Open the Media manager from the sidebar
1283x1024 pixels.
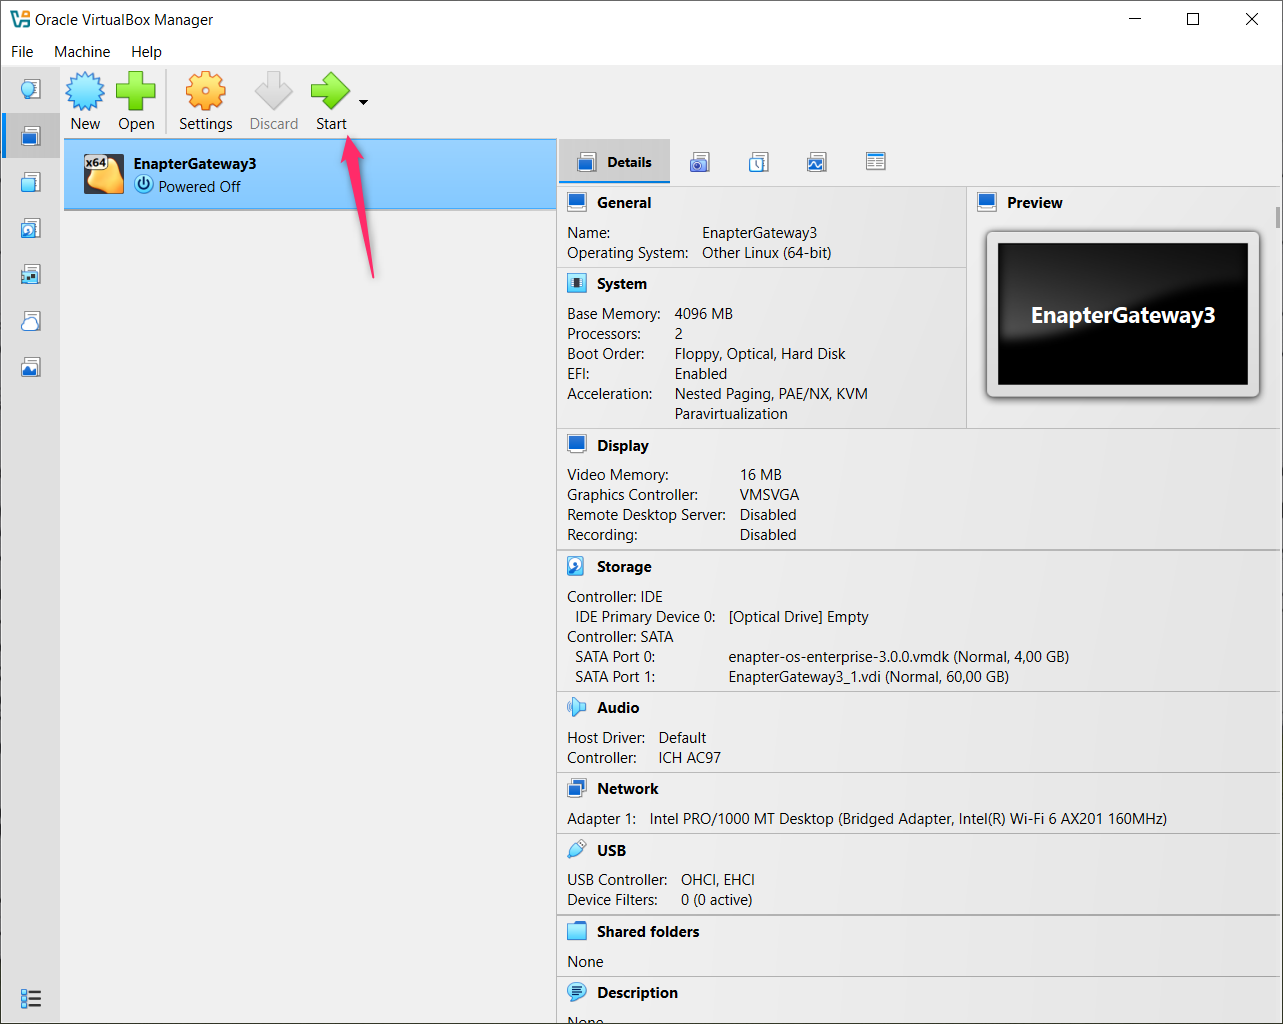[30, 227]
